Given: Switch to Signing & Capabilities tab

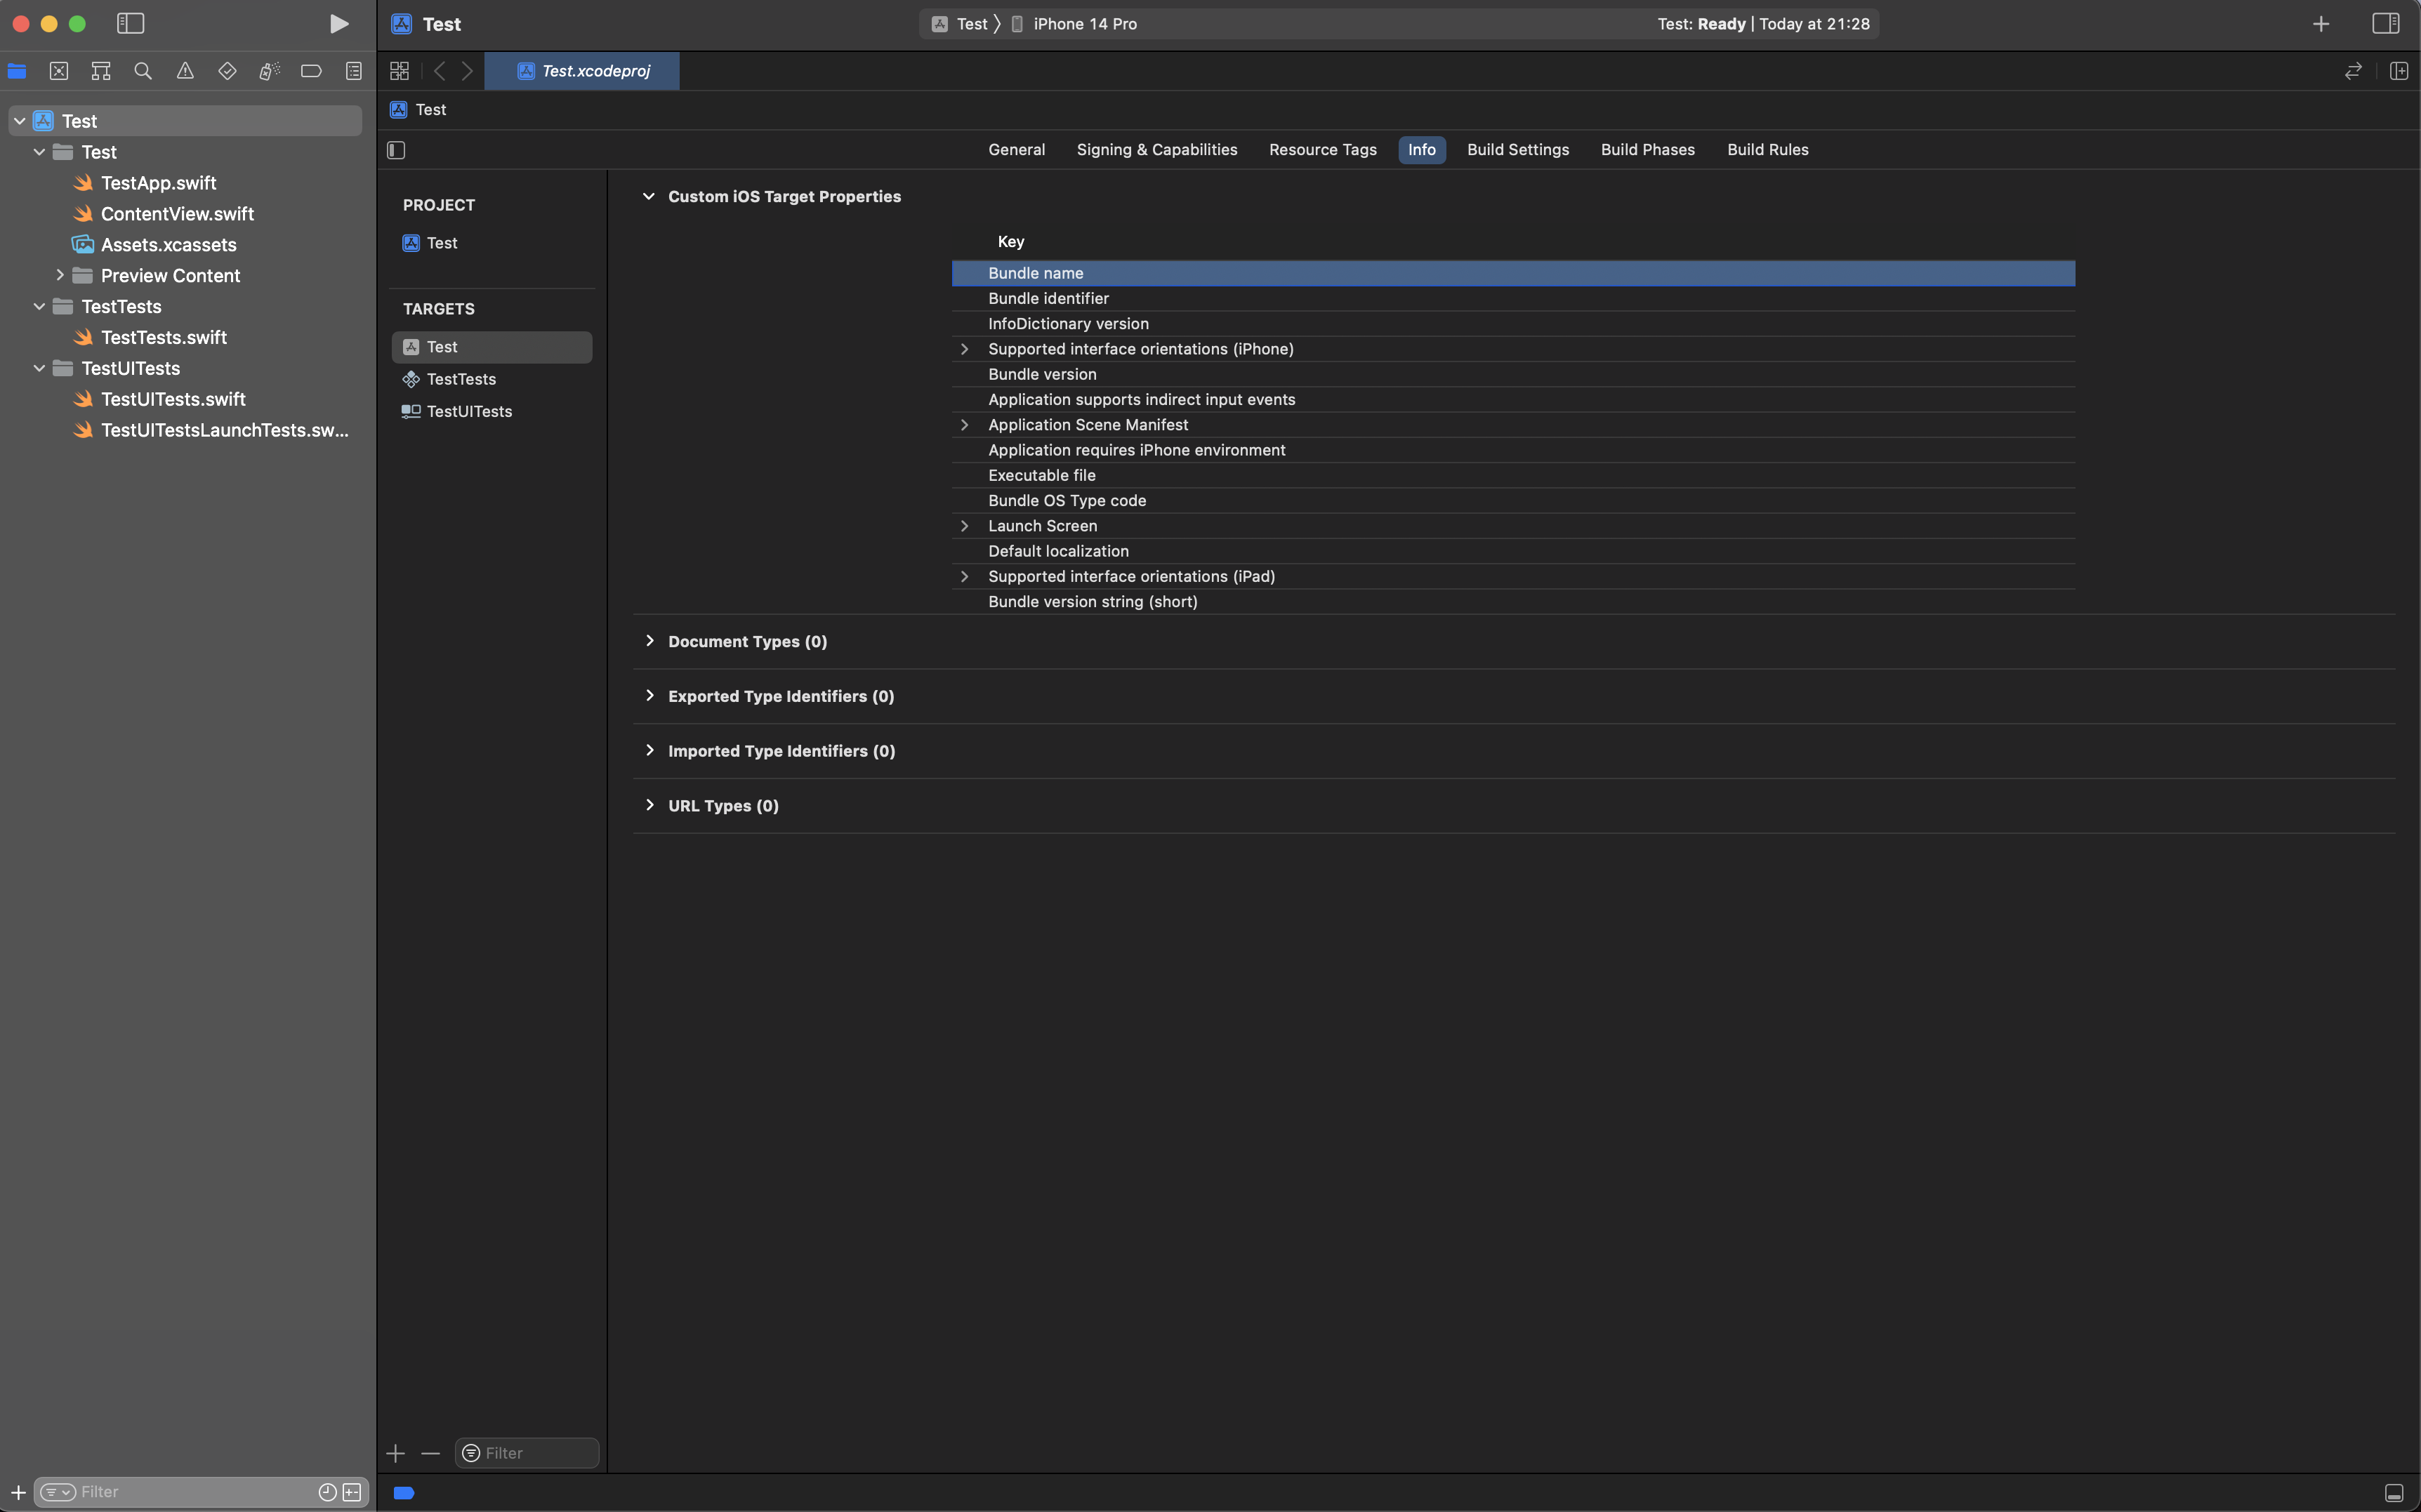Looking at the screenshot, I should click(1156, 150).
